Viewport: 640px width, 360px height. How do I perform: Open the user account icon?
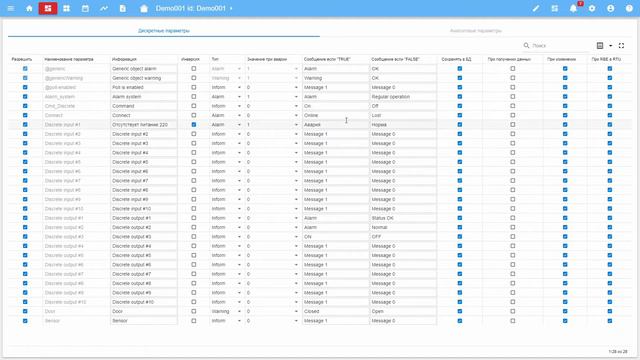[611, 8]
